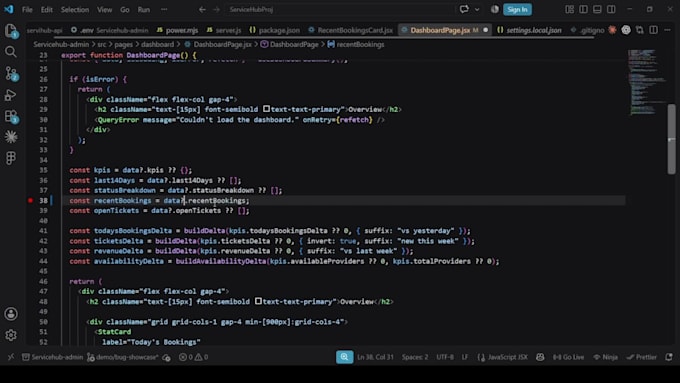
Task: Toggle the Primary Side Bar
Action: pyautogui.click(x=583, y=9)
